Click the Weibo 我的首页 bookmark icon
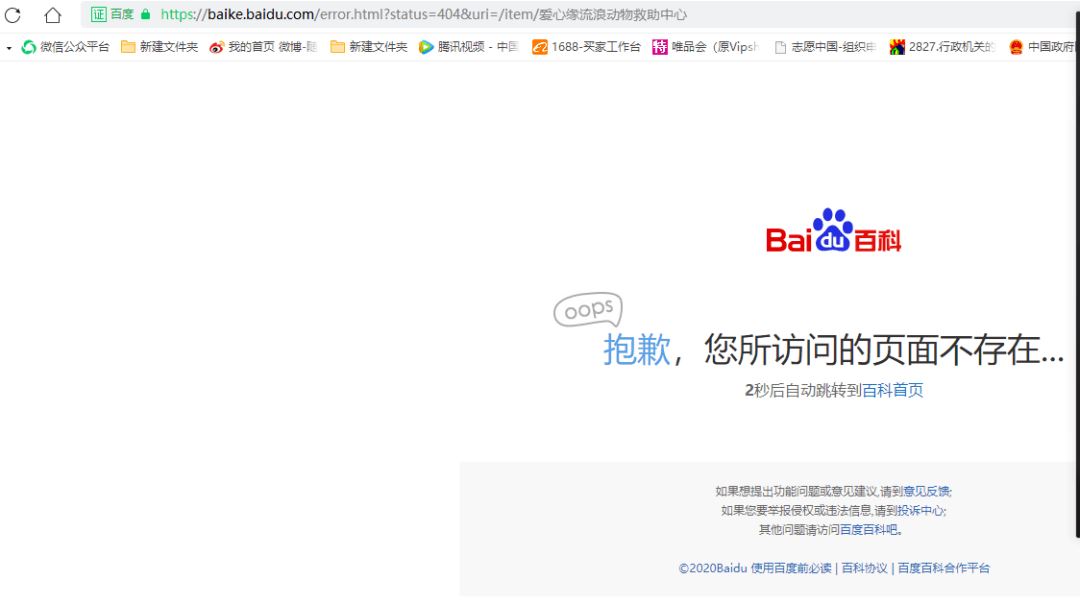Image resolution: width=1080 pixels, height=604 pixels. pos(216,46)
